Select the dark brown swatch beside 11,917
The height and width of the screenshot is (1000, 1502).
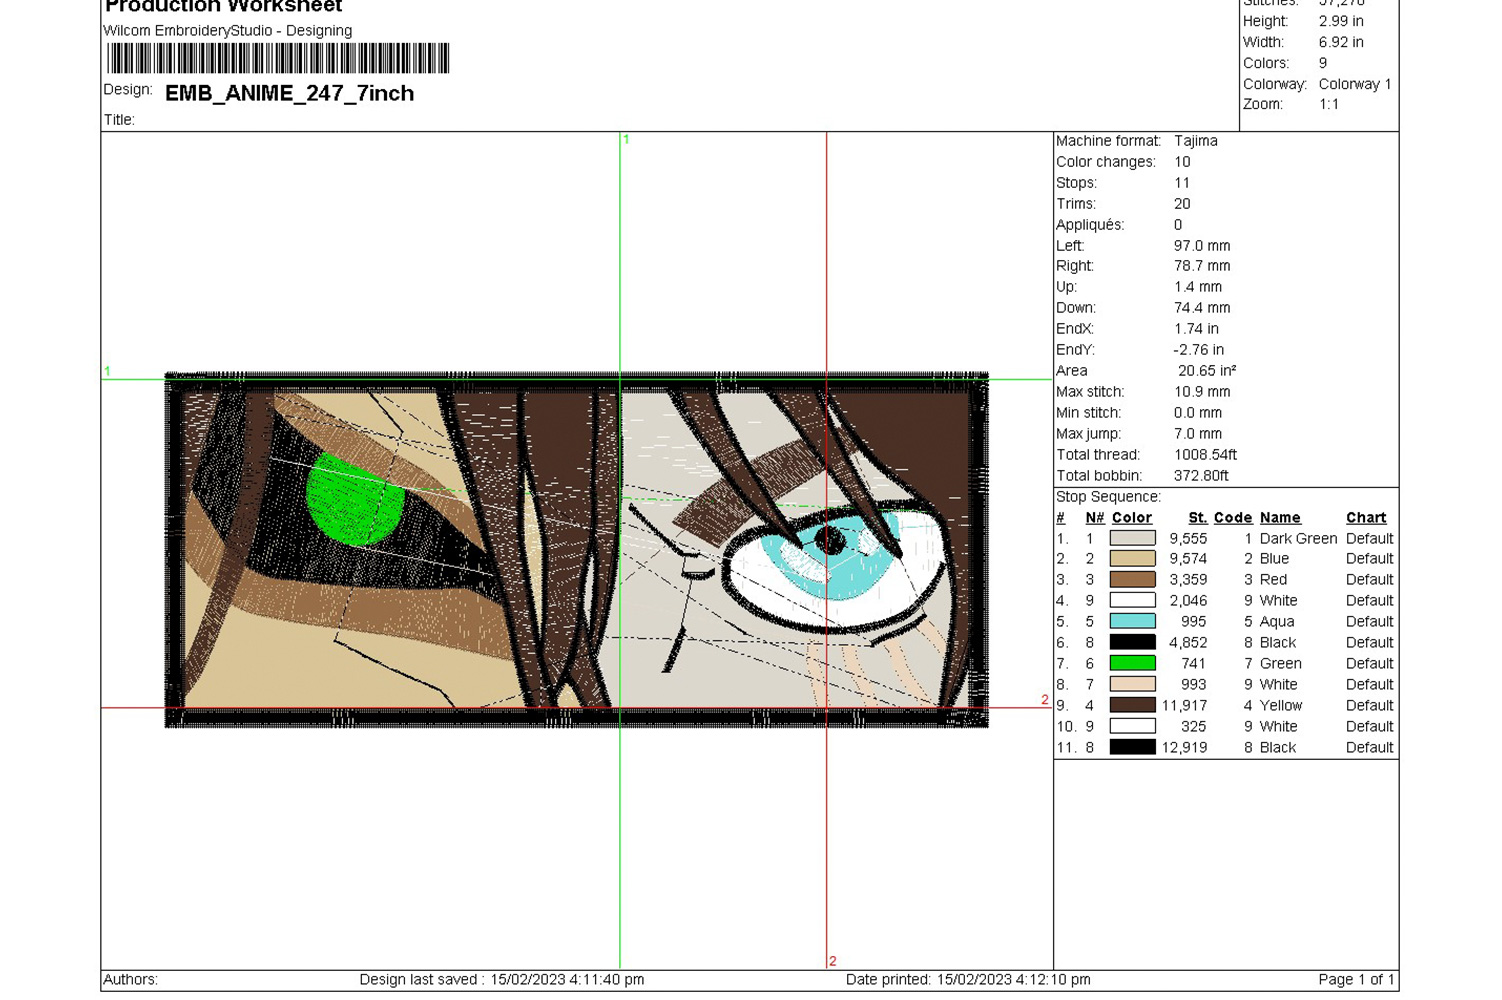coord(1132,705)
